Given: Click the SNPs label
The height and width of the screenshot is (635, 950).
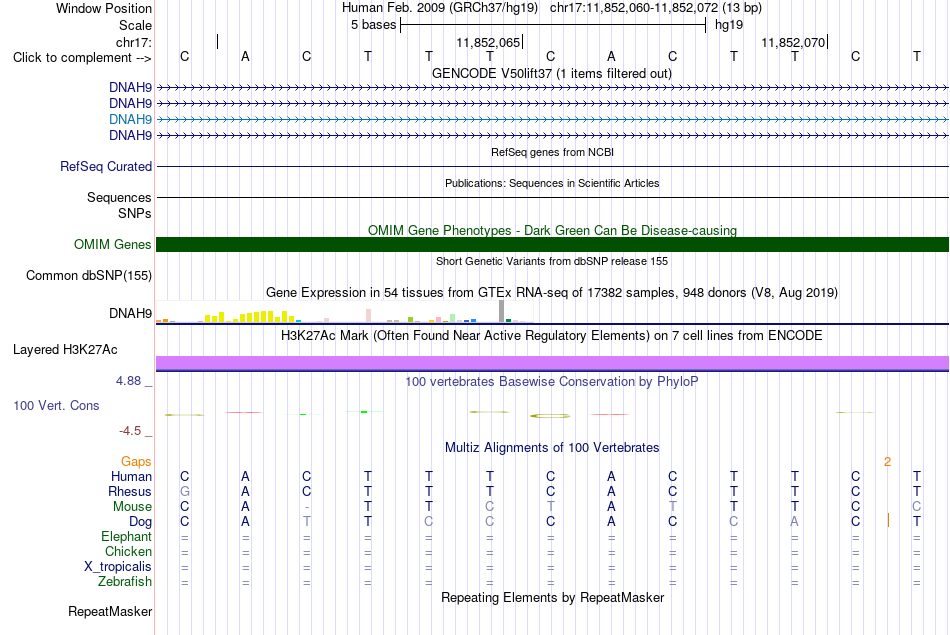Looking at the screenshot, I should click(135, 213).
